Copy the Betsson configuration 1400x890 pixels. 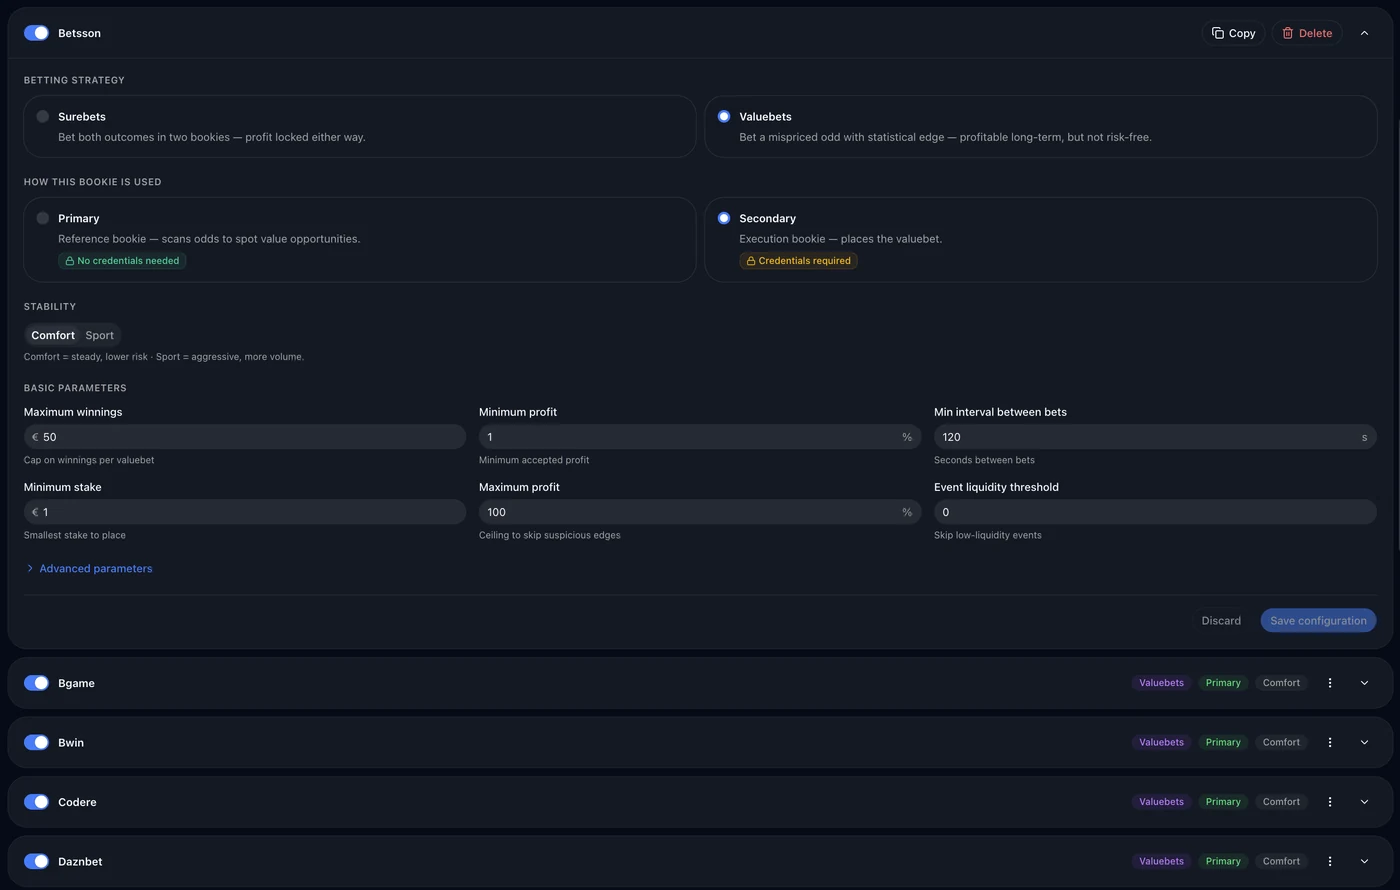pos(1233,33)
